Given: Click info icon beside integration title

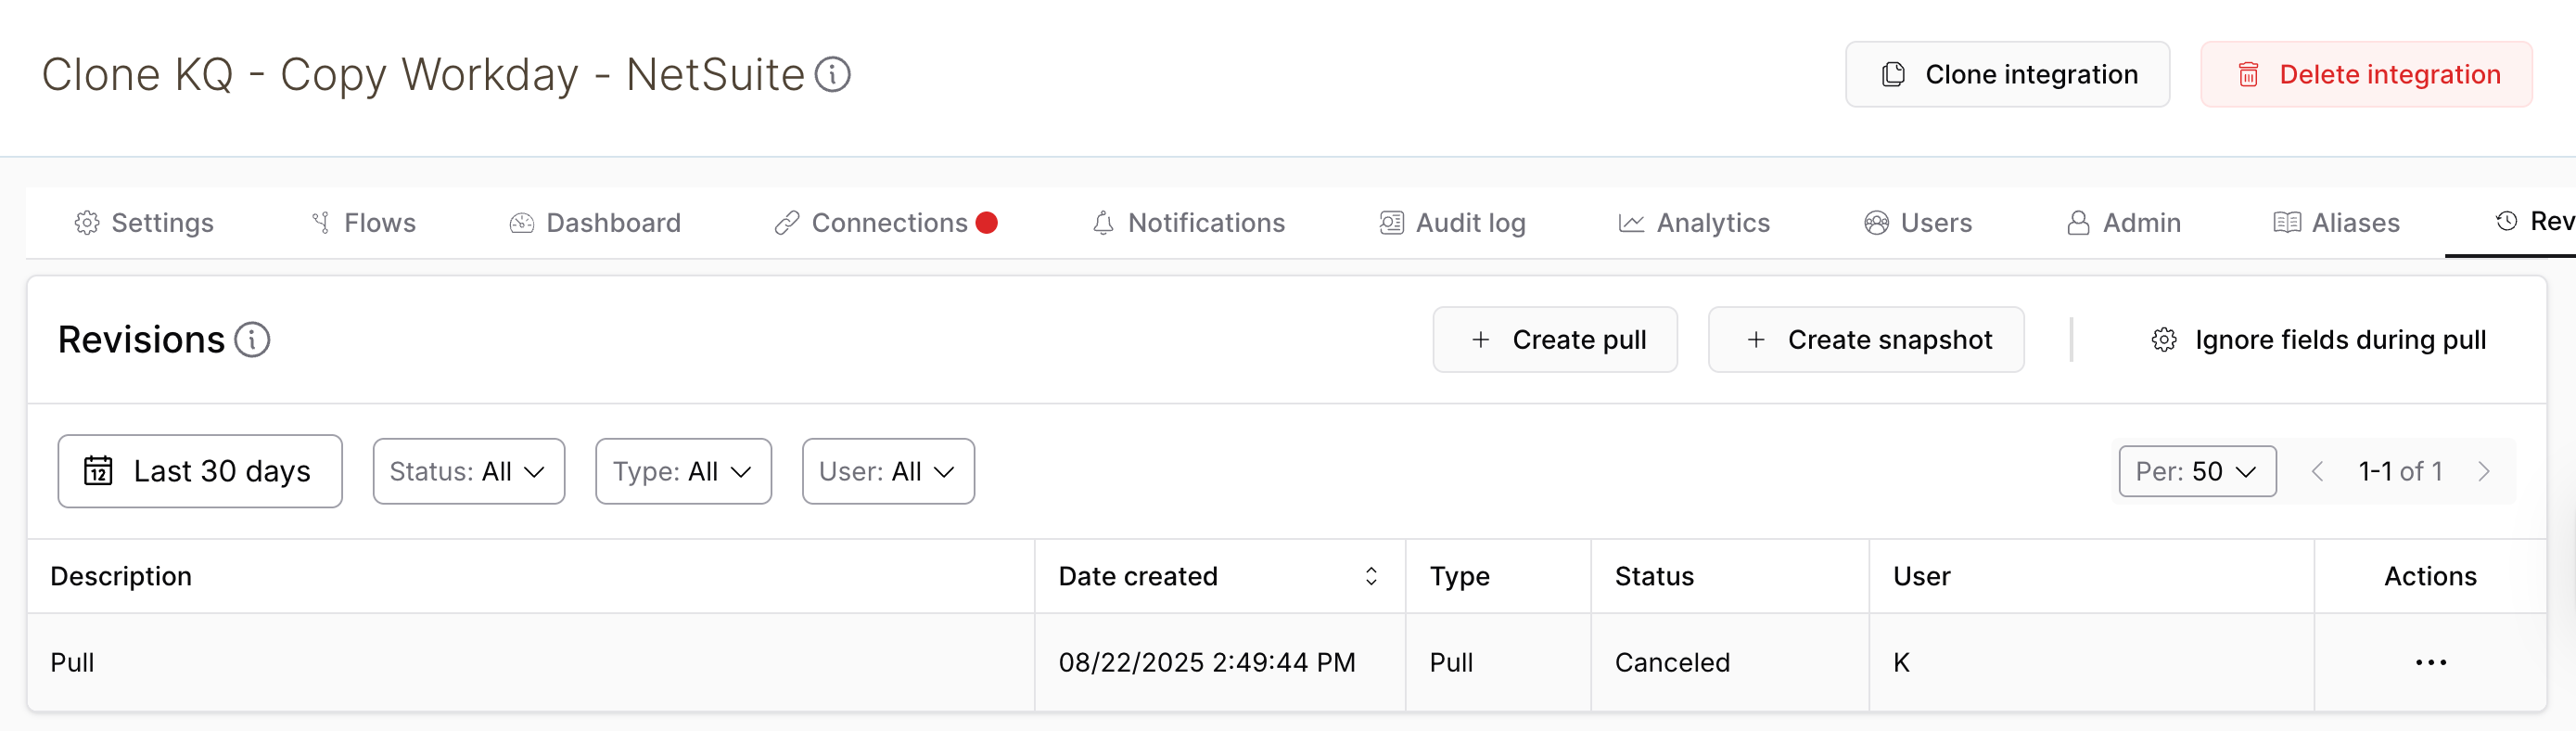Looking at the screenshot, I should coord(832,74).
